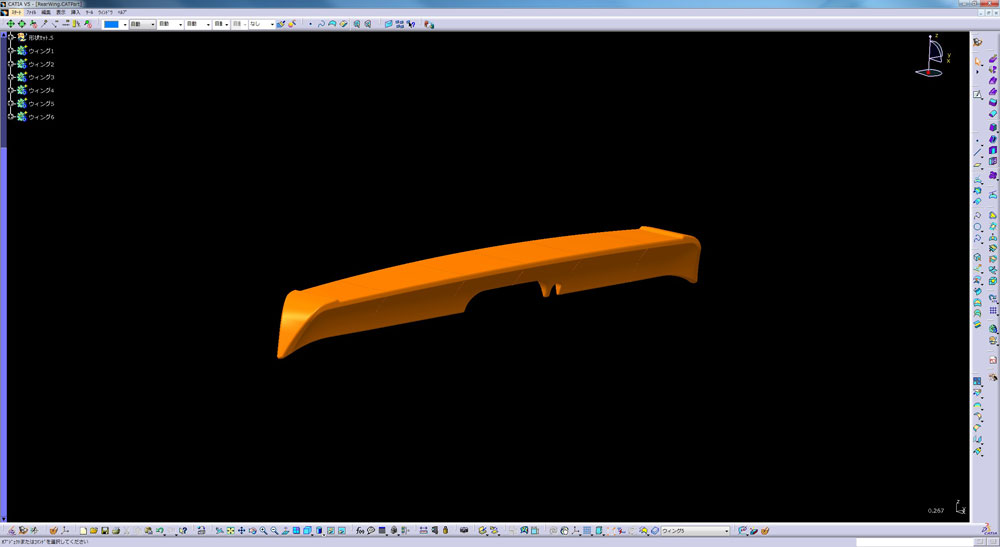
Task: Click the Zoom Out magnifier icon
Action: 274,530
